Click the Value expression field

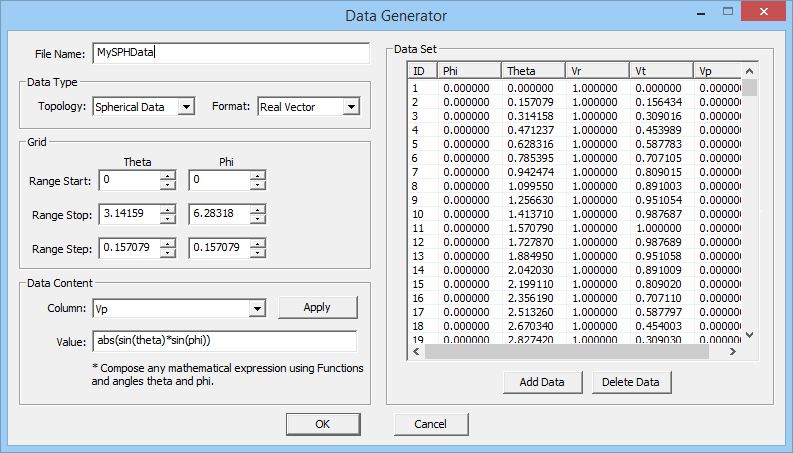(224, 341)
